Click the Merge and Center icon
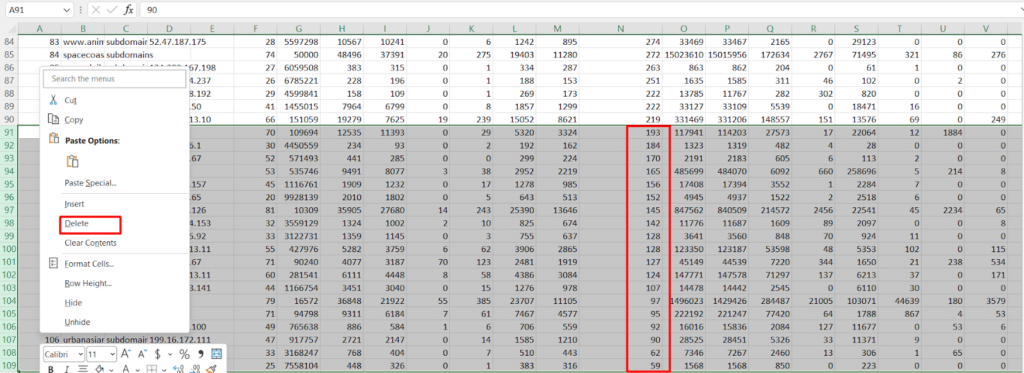 tap(216, 354)
